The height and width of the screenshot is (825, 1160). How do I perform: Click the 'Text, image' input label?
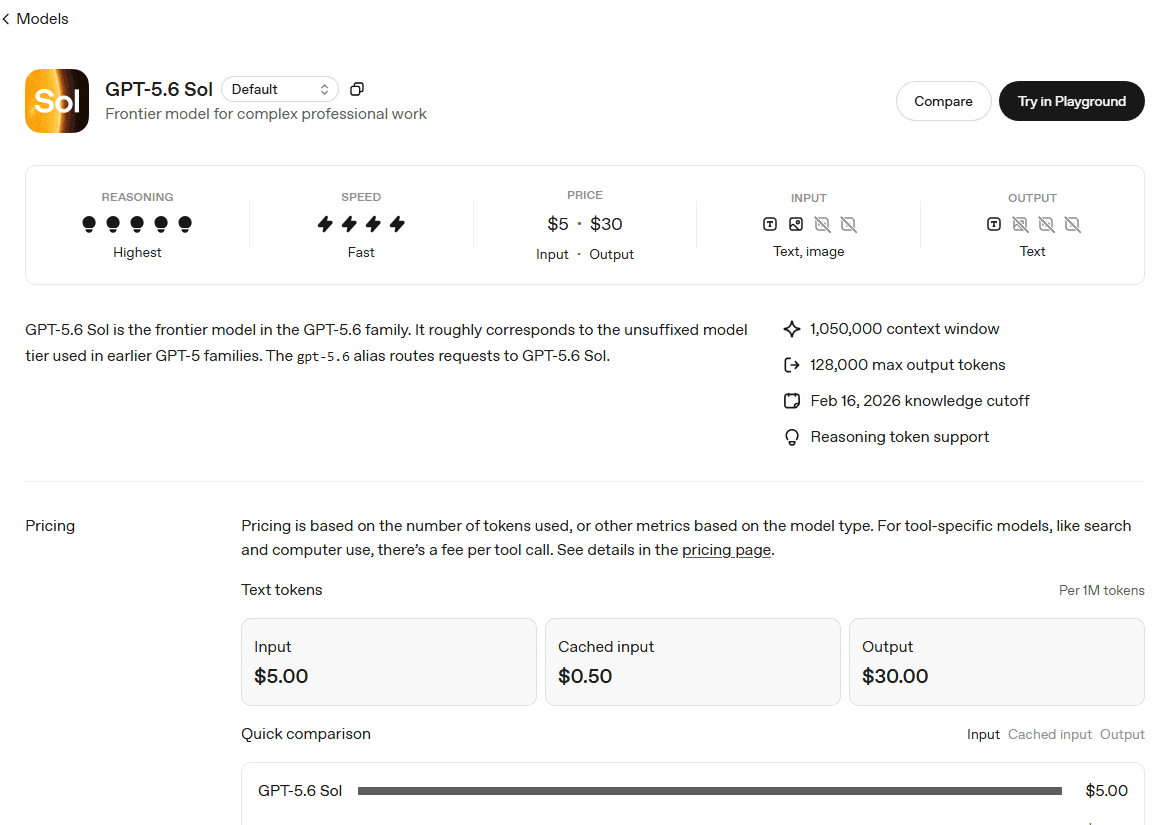tap(809, 252)
